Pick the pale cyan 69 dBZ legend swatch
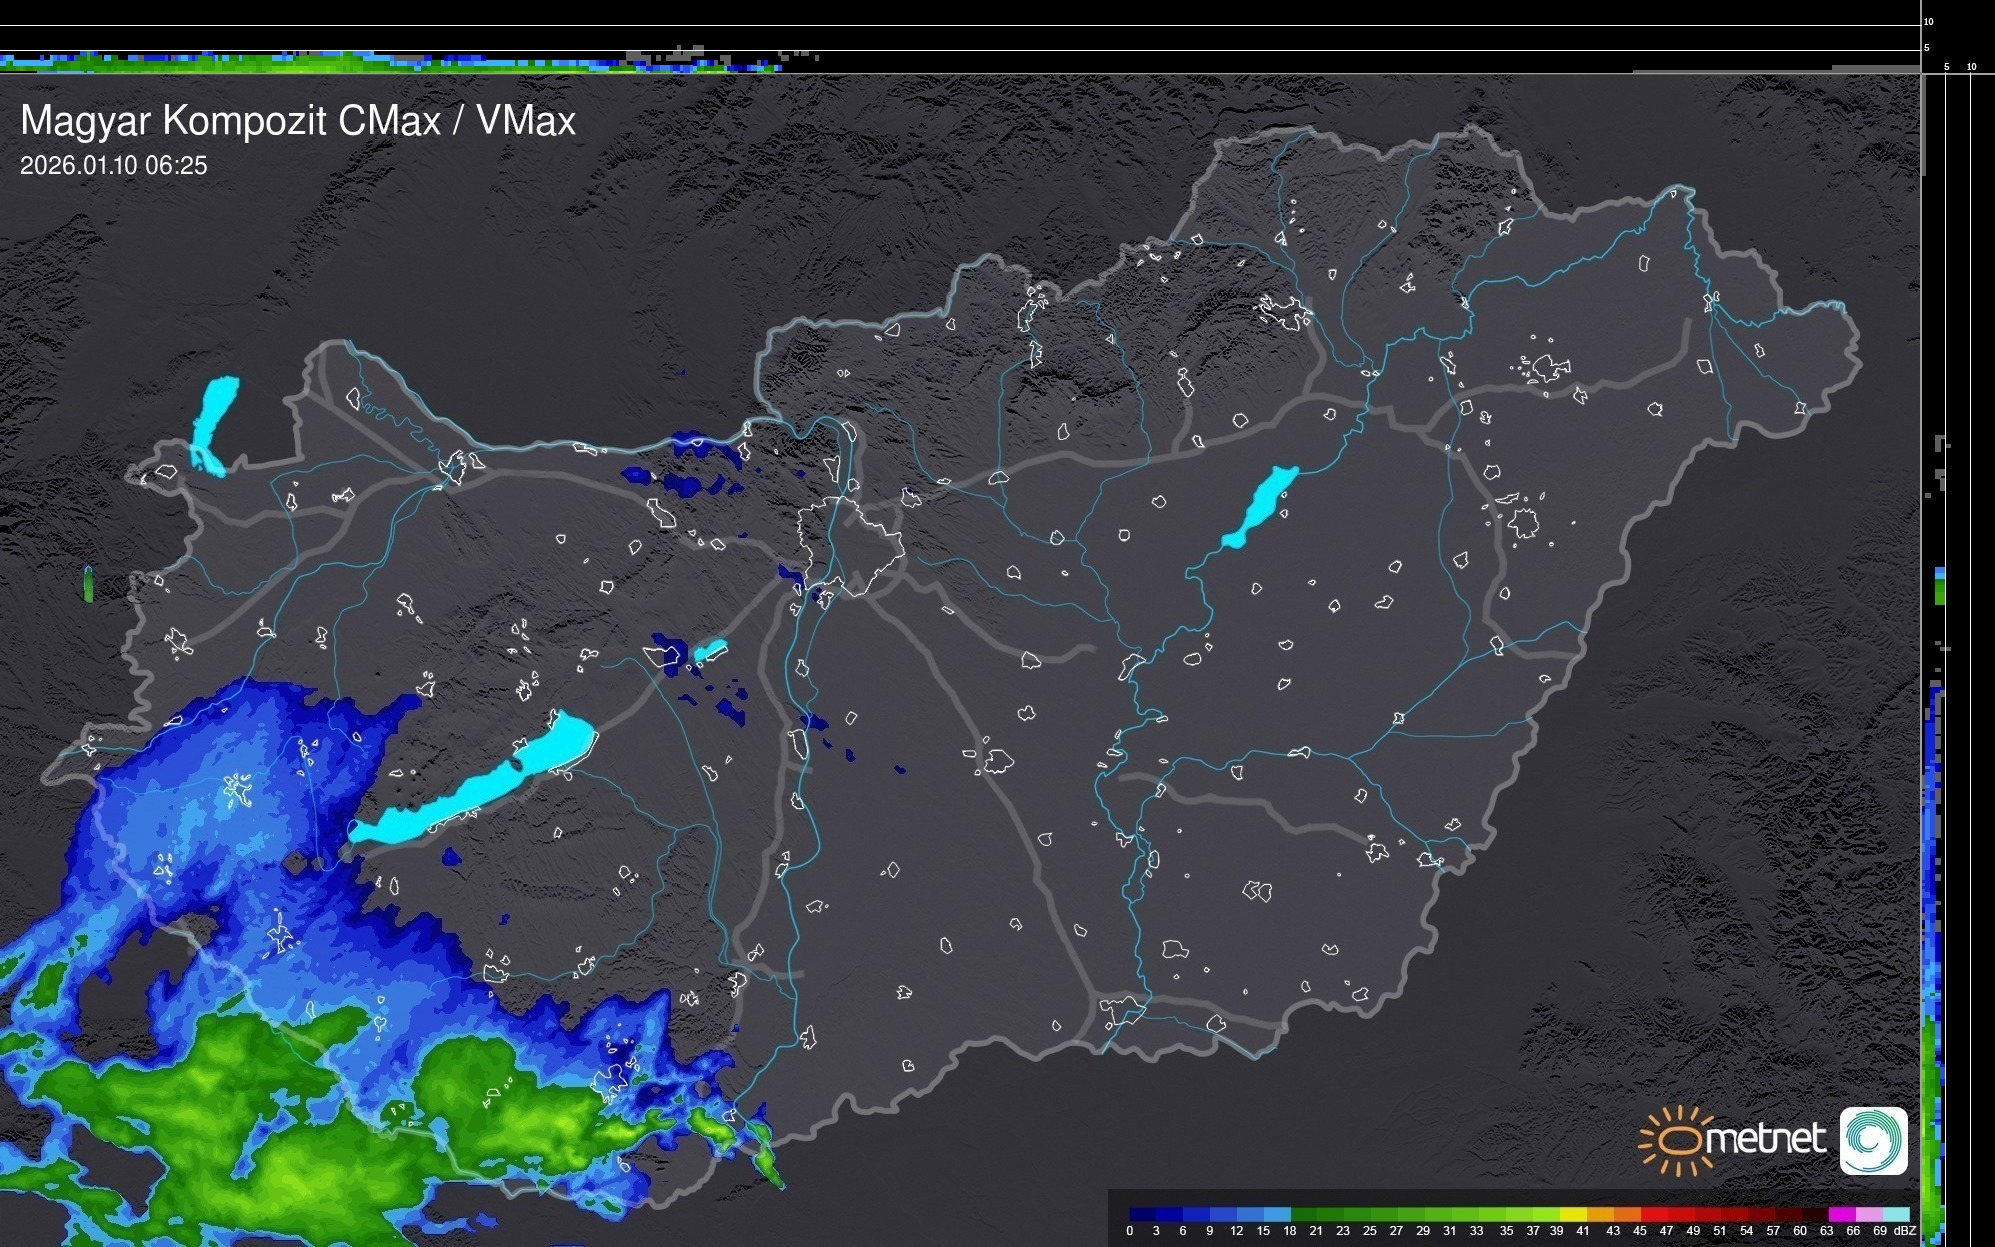 point(1896,1214)
